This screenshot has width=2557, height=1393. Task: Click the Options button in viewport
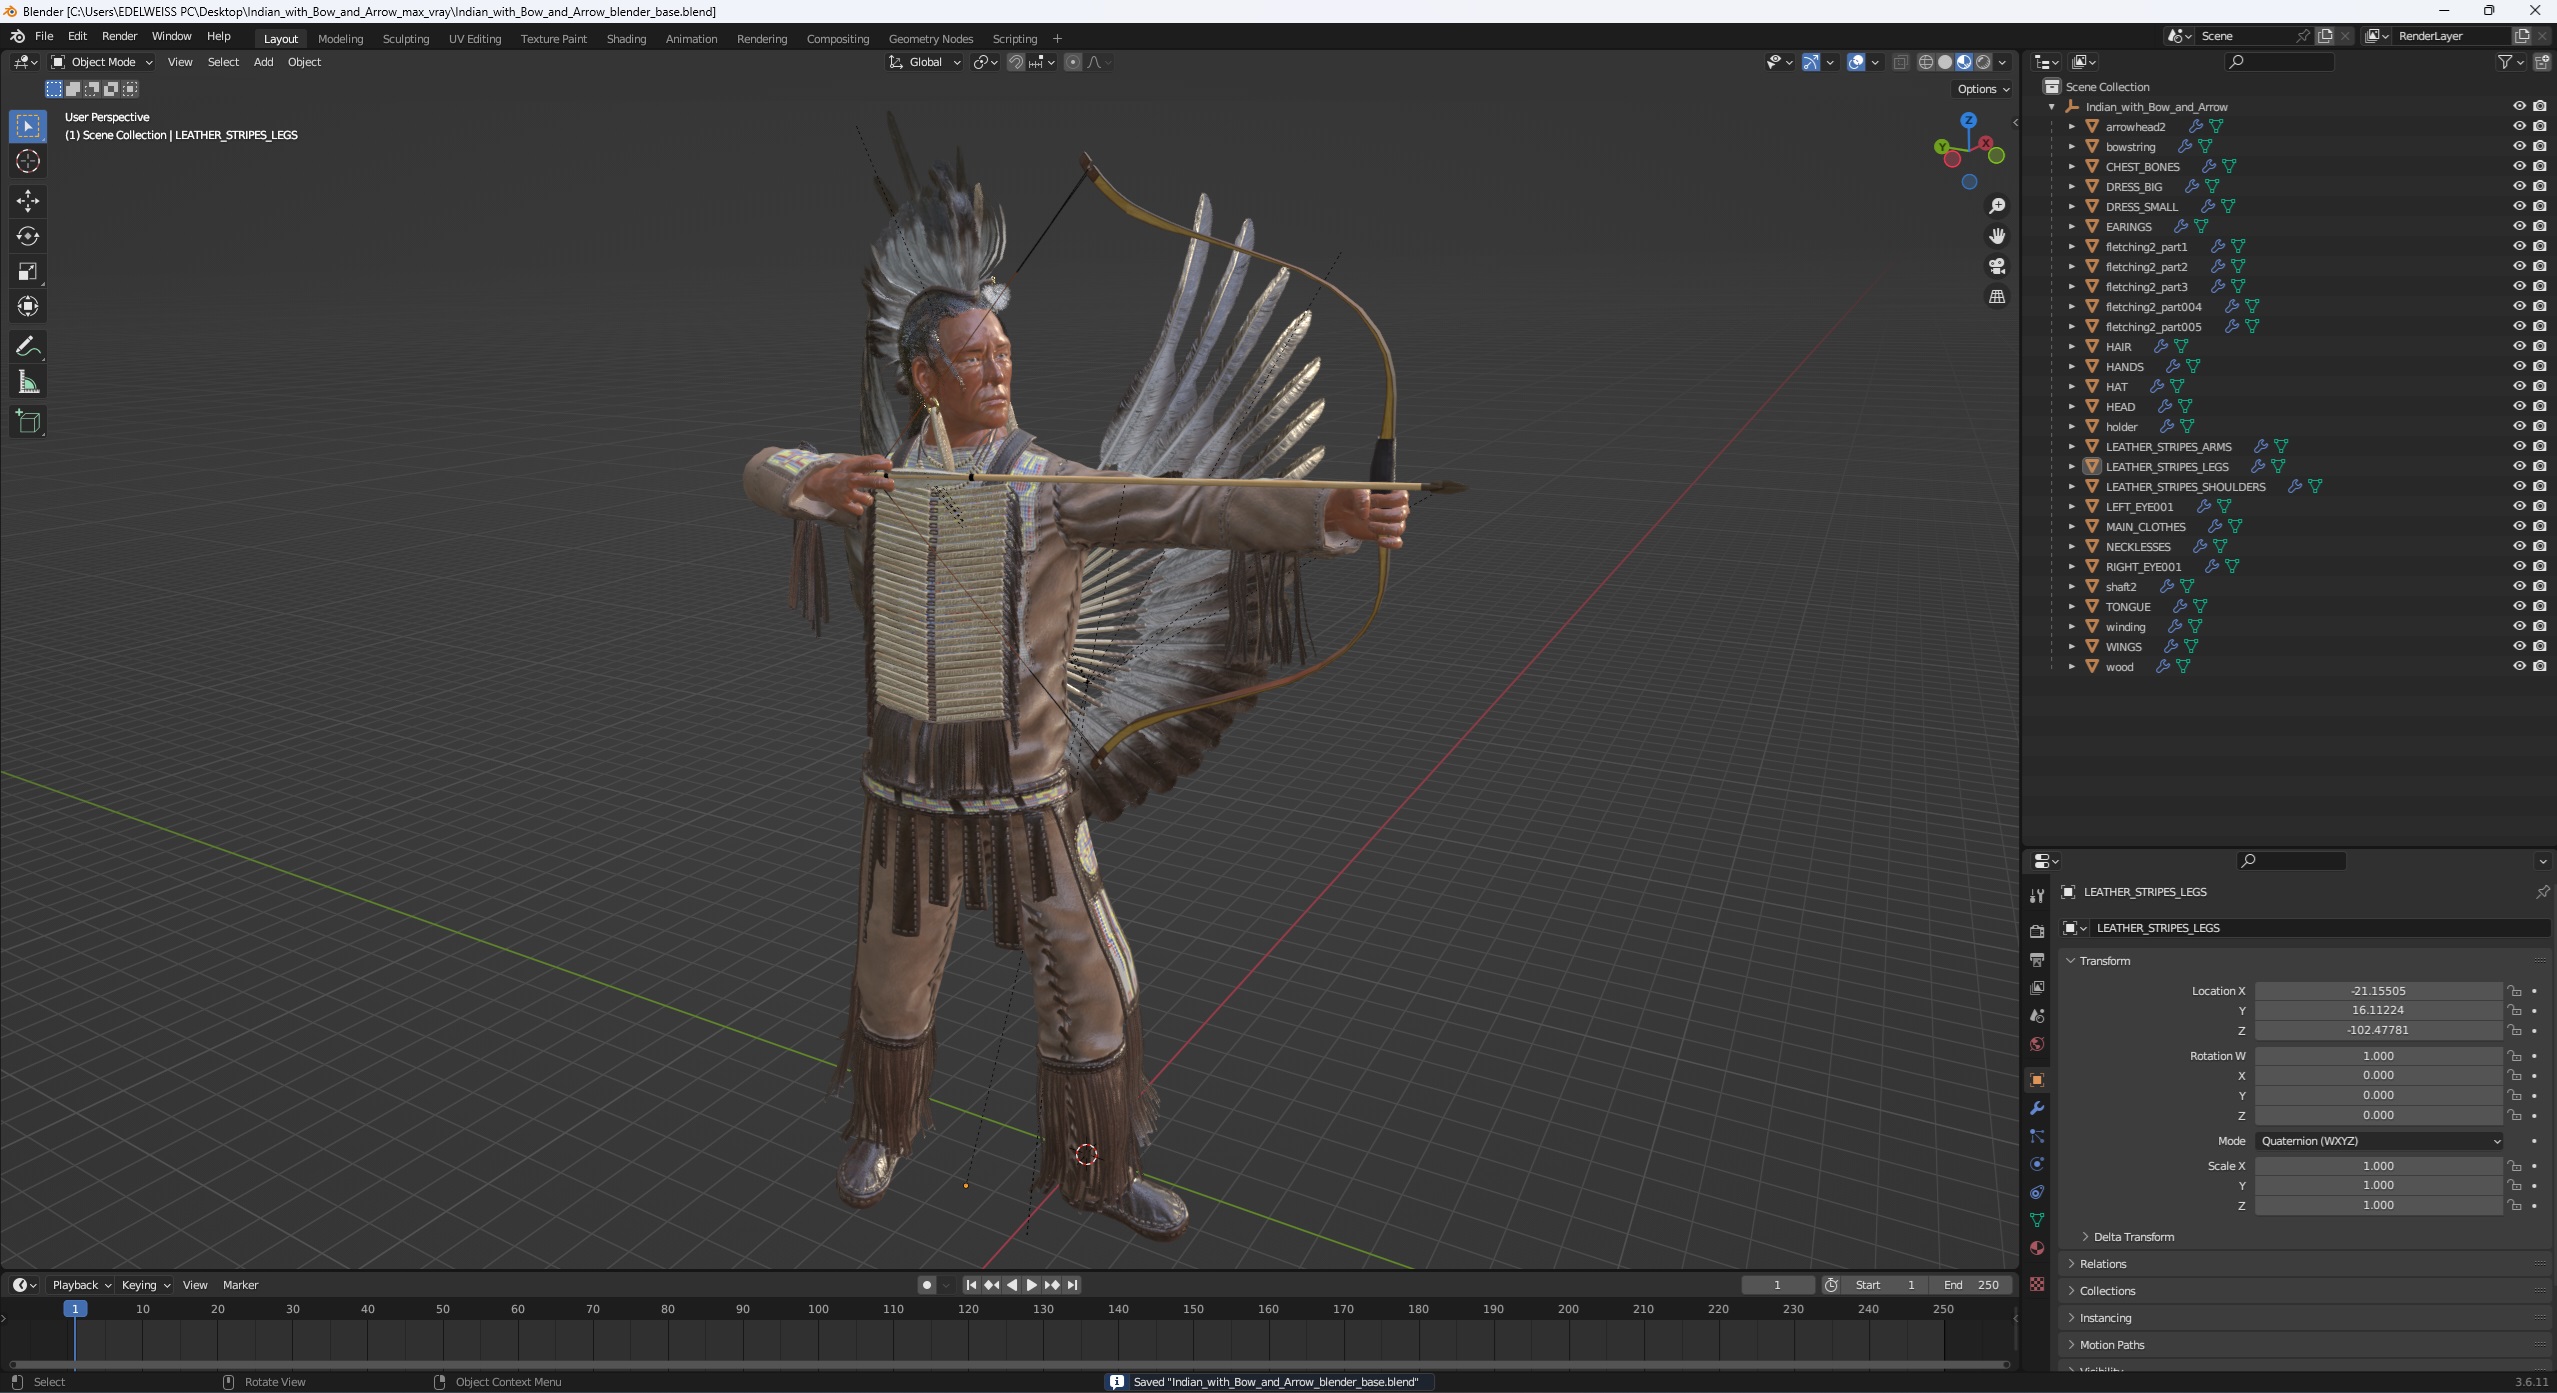[x=1982, y=89]
